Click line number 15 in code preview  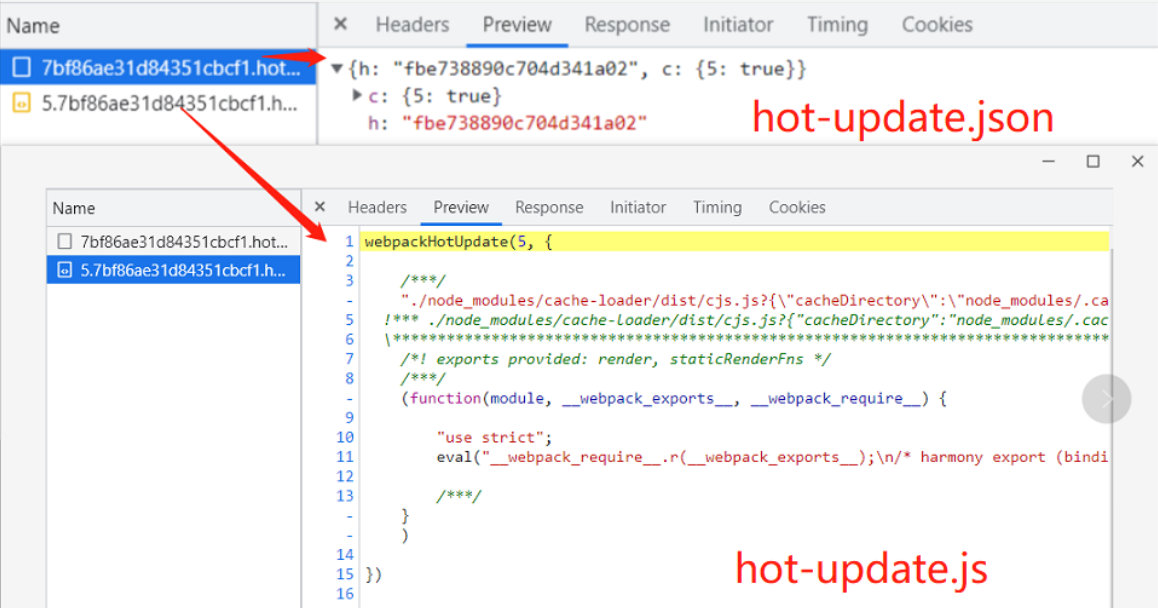pos(345,574)
